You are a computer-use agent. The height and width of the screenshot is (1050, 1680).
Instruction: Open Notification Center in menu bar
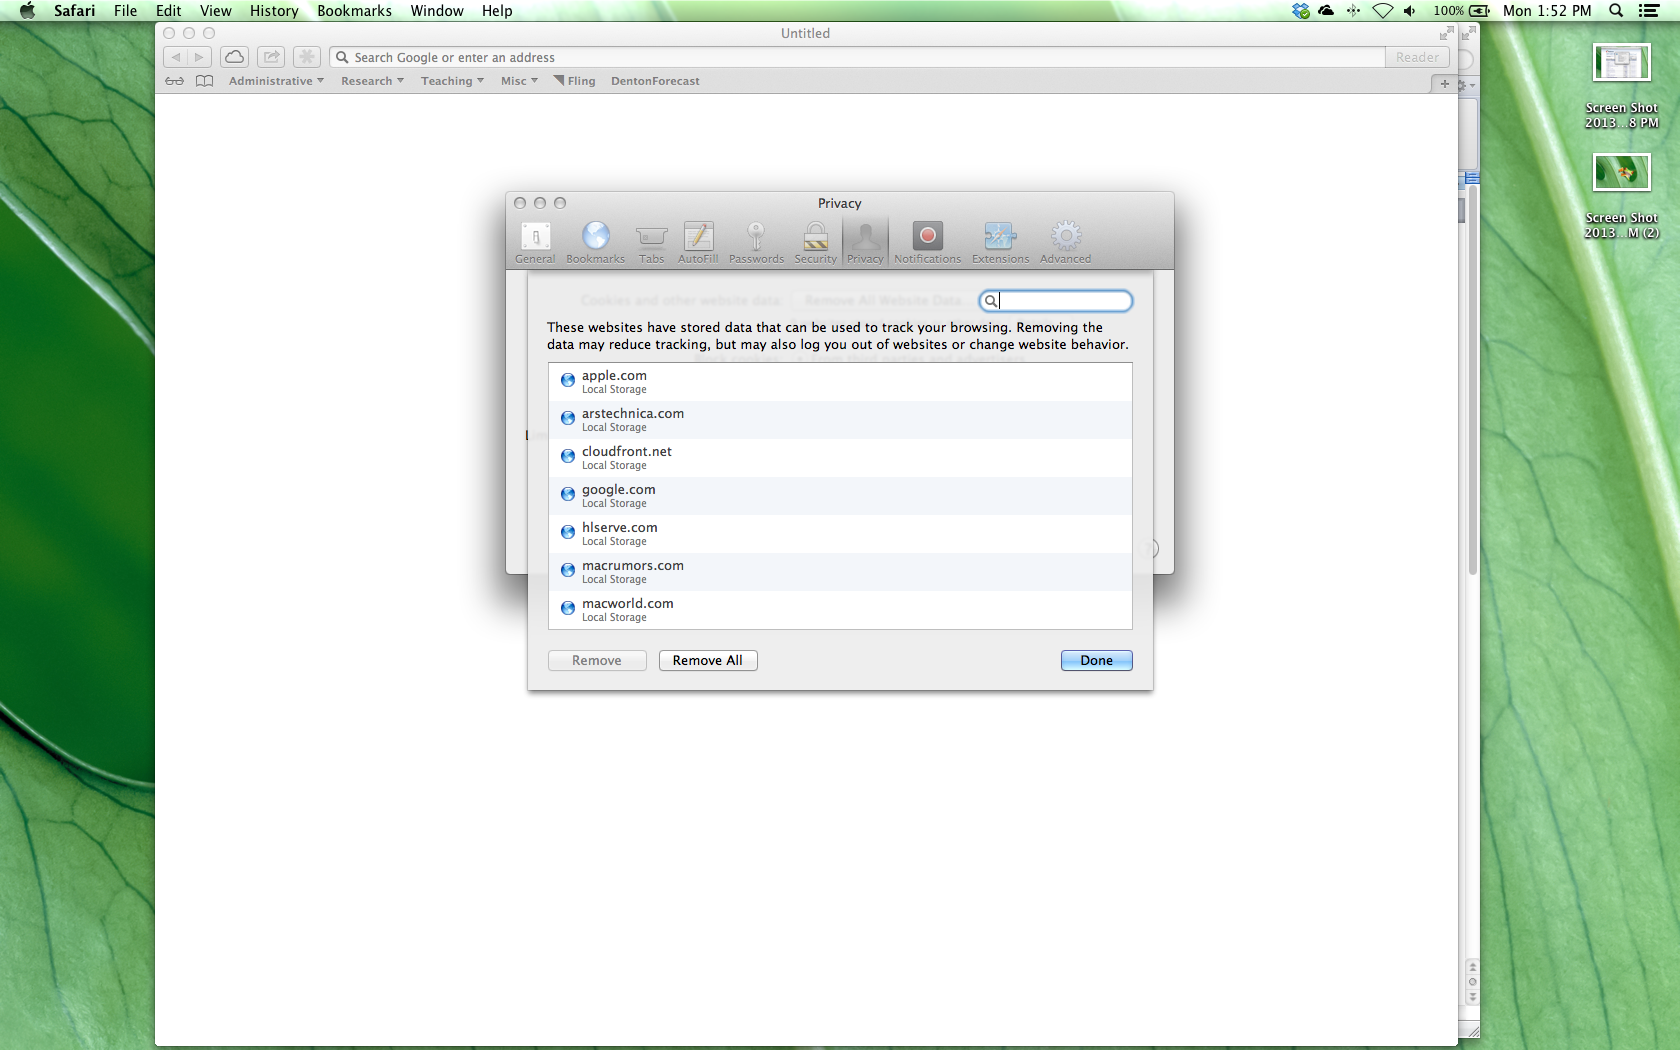(x=1649, y=11)
